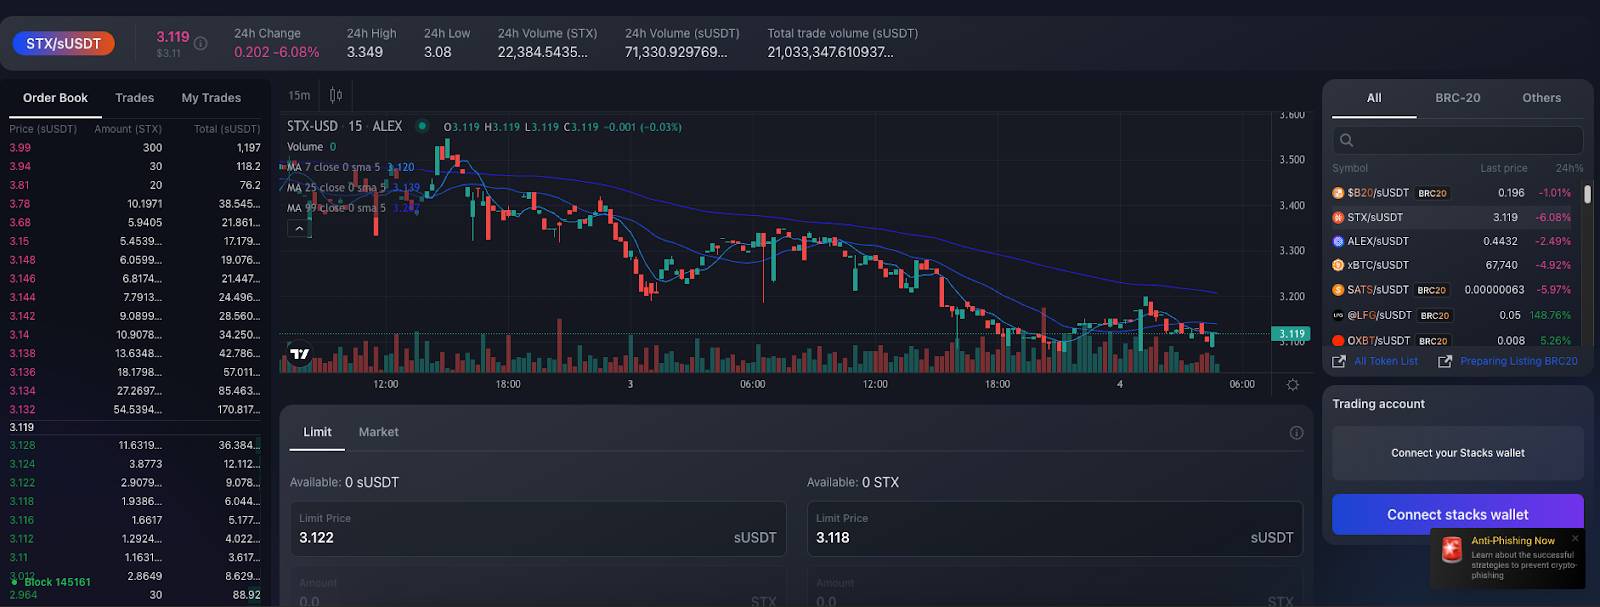
Task: Click the Volume indicator legend label
Action: coord(305,147)
